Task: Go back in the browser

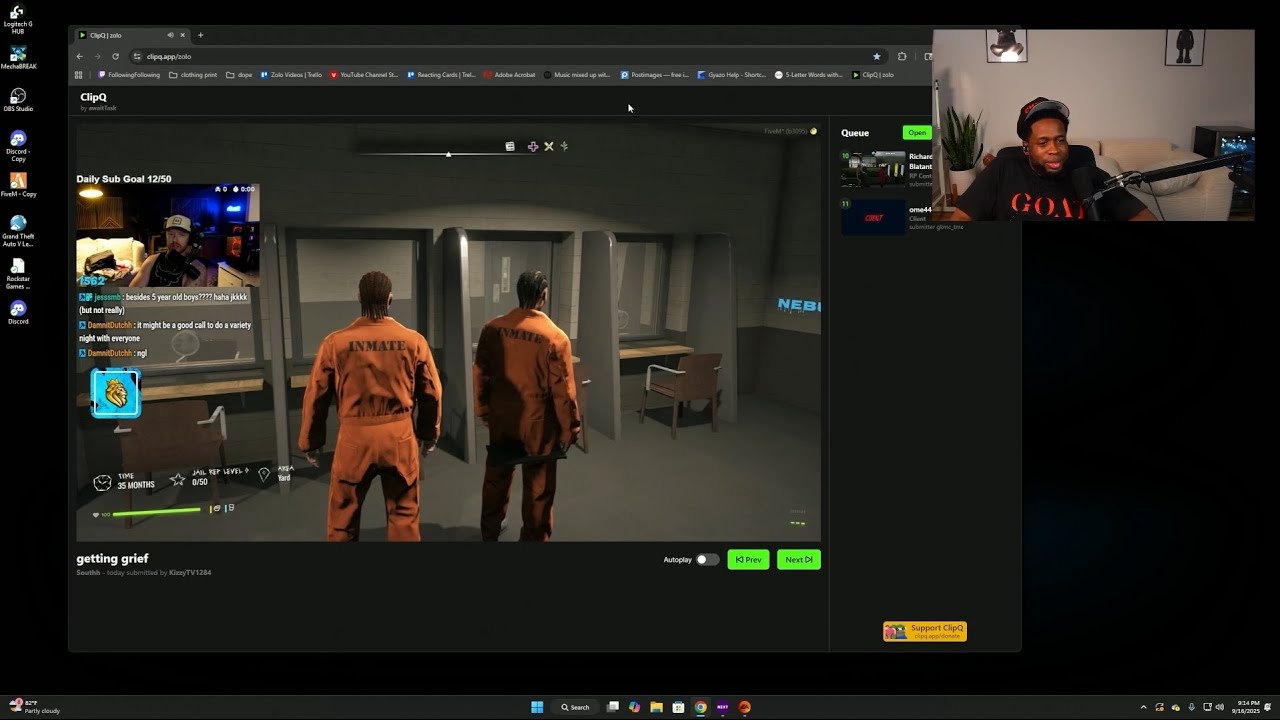Action: [79, 56]
